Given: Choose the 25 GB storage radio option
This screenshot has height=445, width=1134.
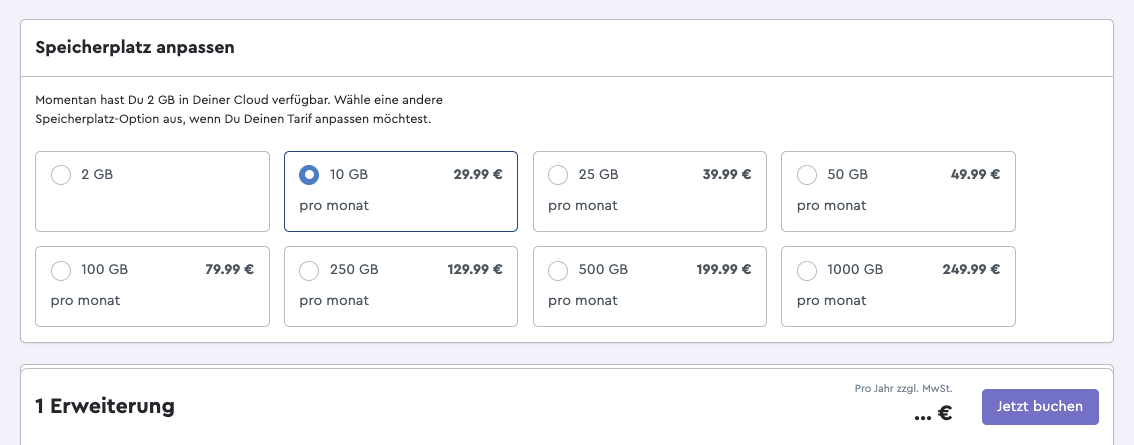Looking at the screenshot, I should 558,175.
